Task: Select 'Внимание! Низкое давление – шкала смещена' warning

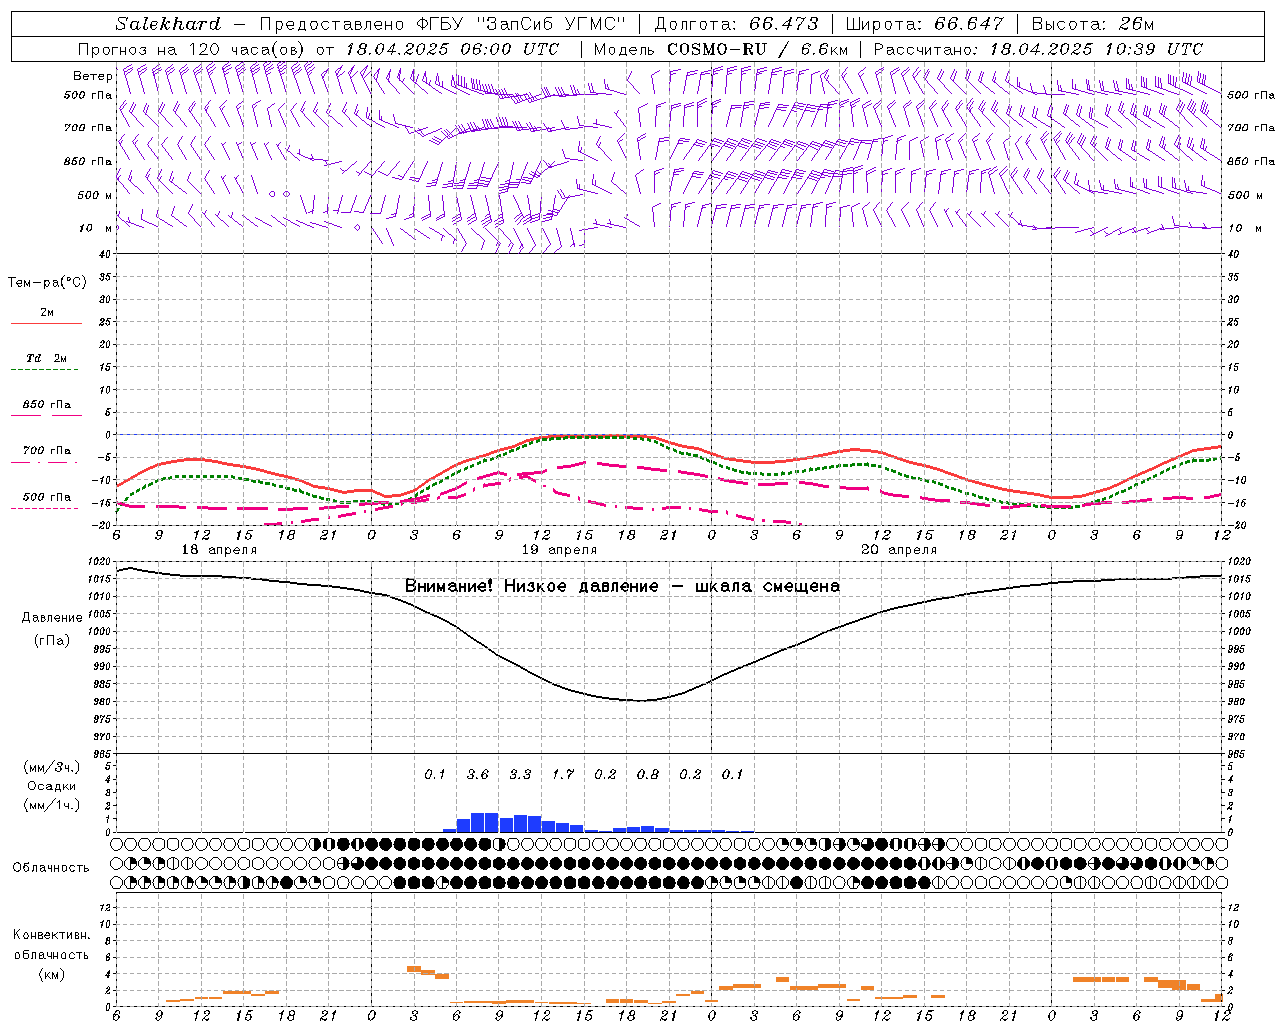Action: coord(622,586)
